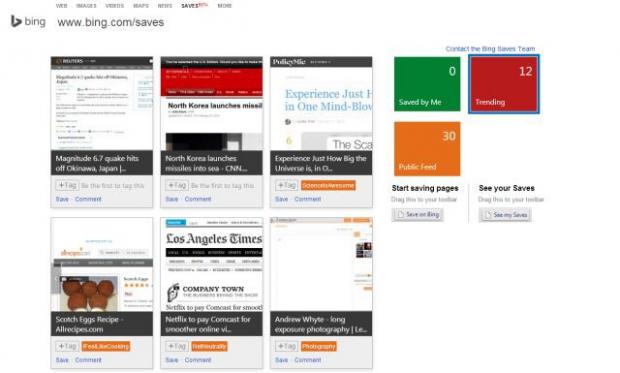Add a tag to the North Korea card
This screenshot has height=373, width=620.
pos(177,185)
